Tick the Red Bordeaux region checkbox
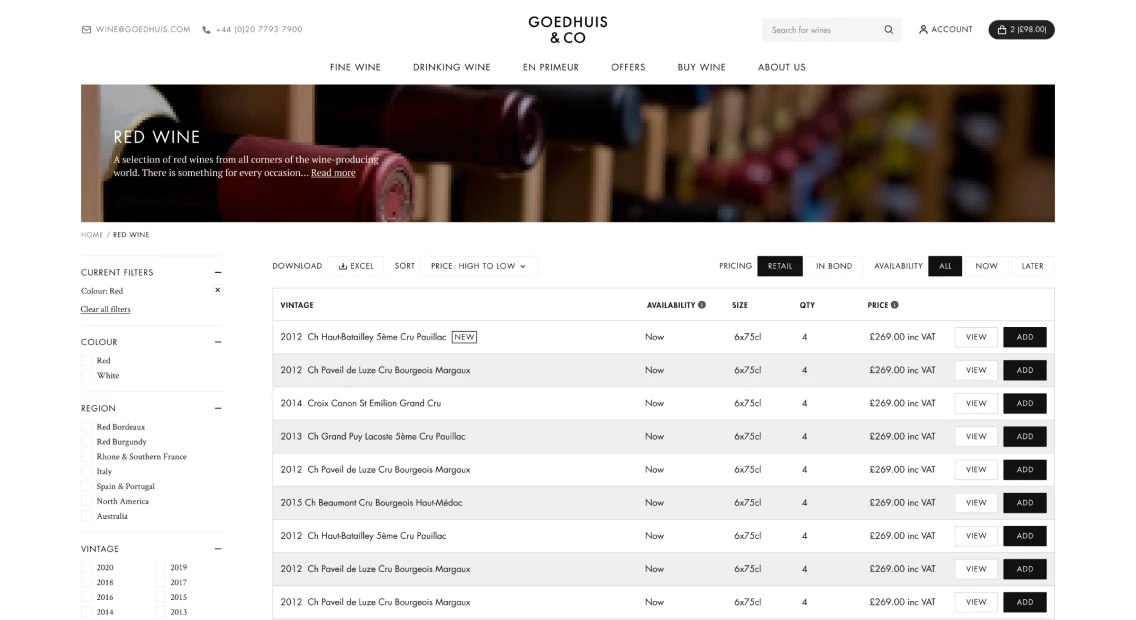Viewport: 1136px width, 620px height. pyautogui.click(x=86, y=427)
